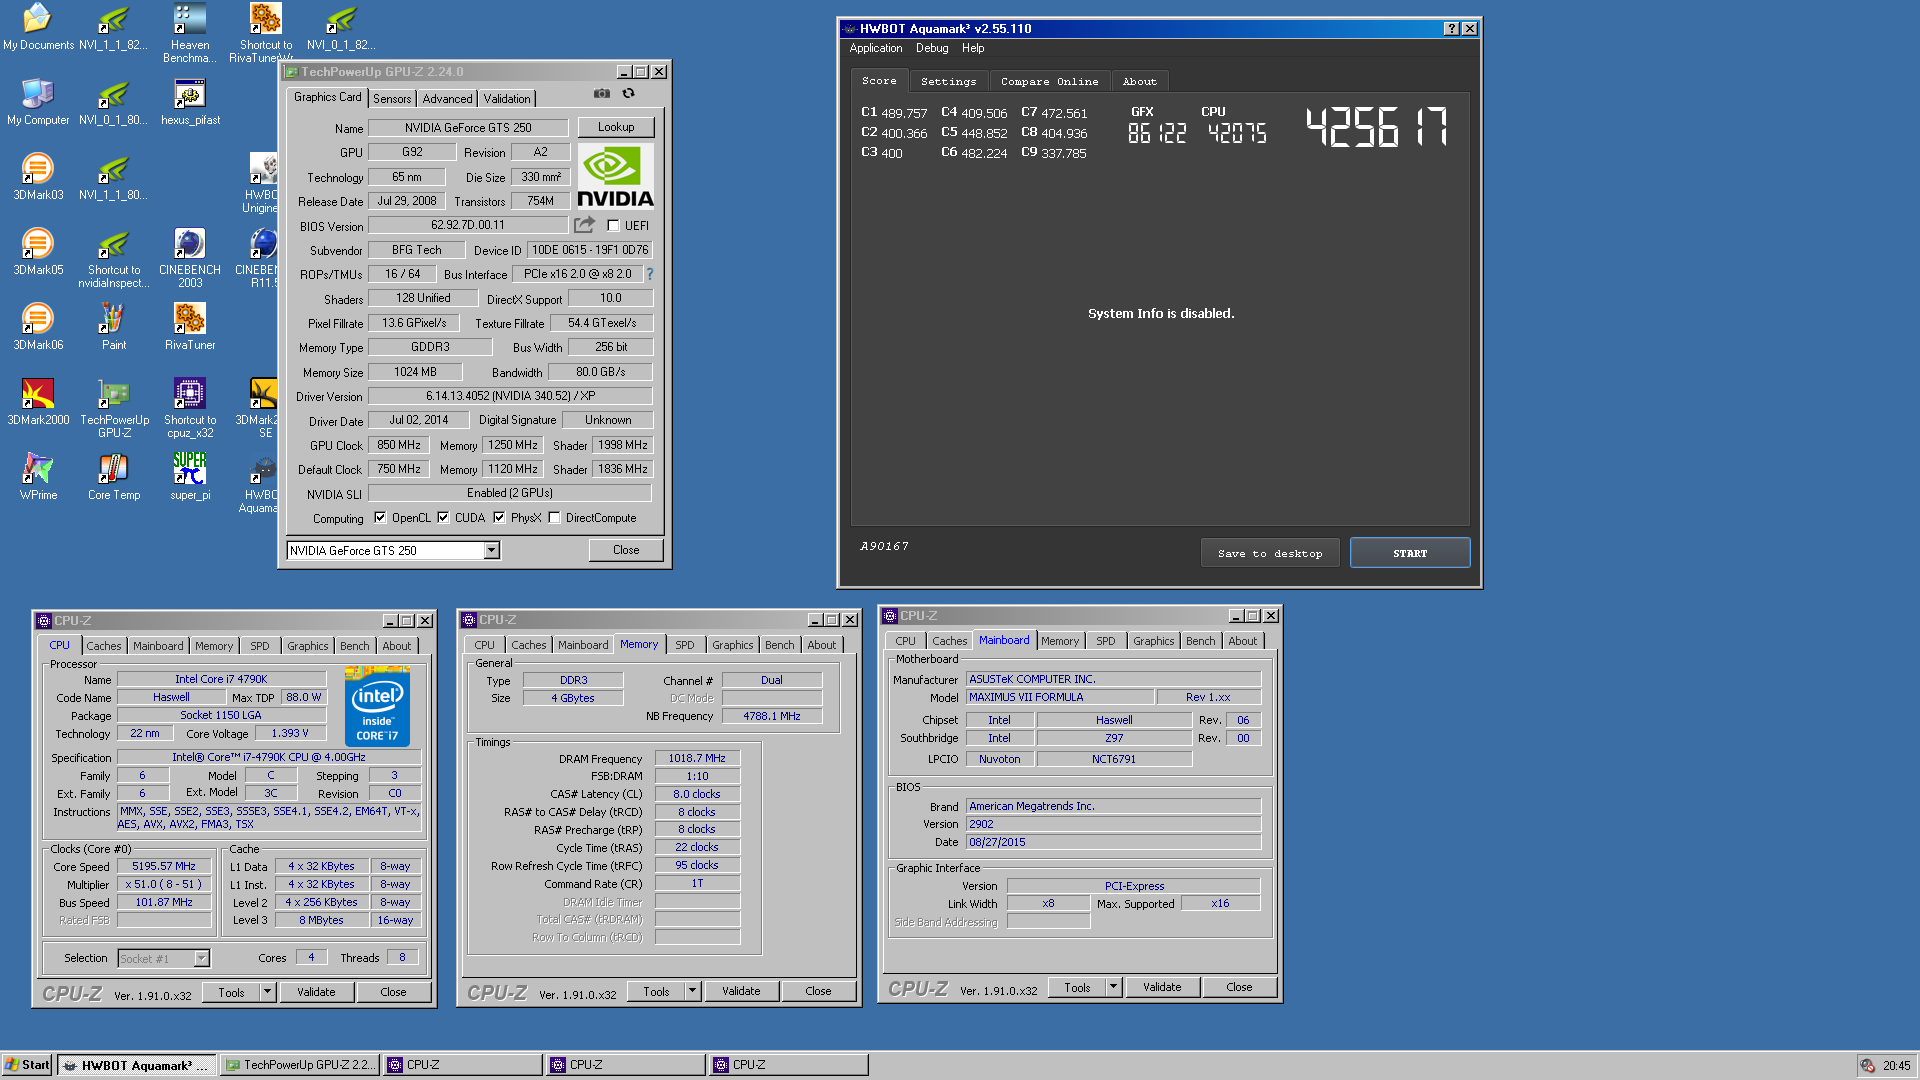This screenshot has width=1920, height=1080.
Task: Open the About tab in HWBOT Aquamark
Action: pos(1139,82)
